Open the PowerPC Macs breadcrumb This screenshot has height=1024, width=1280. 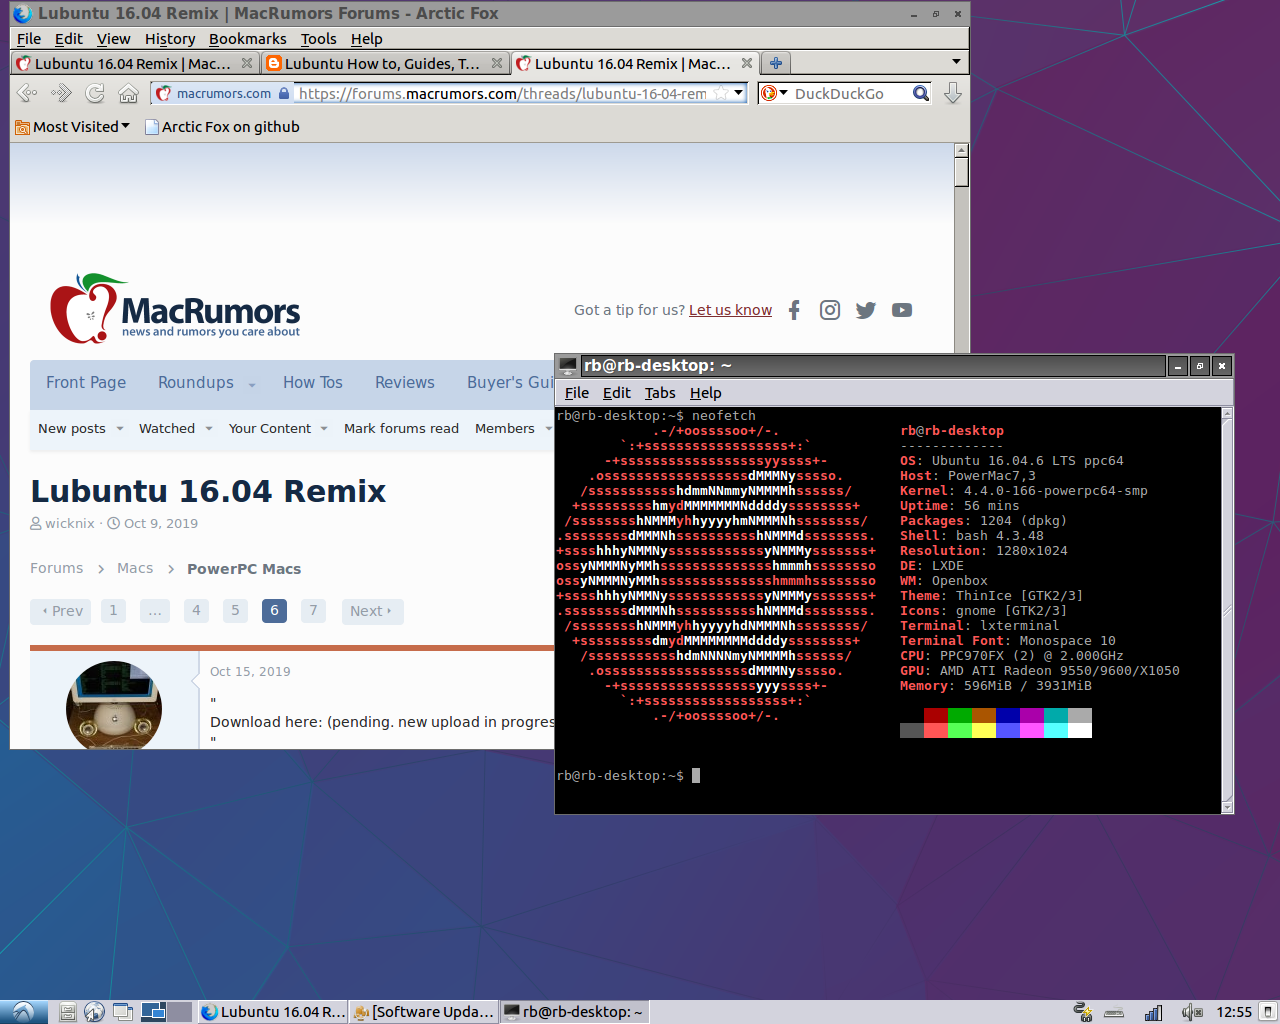pos(244,568)
